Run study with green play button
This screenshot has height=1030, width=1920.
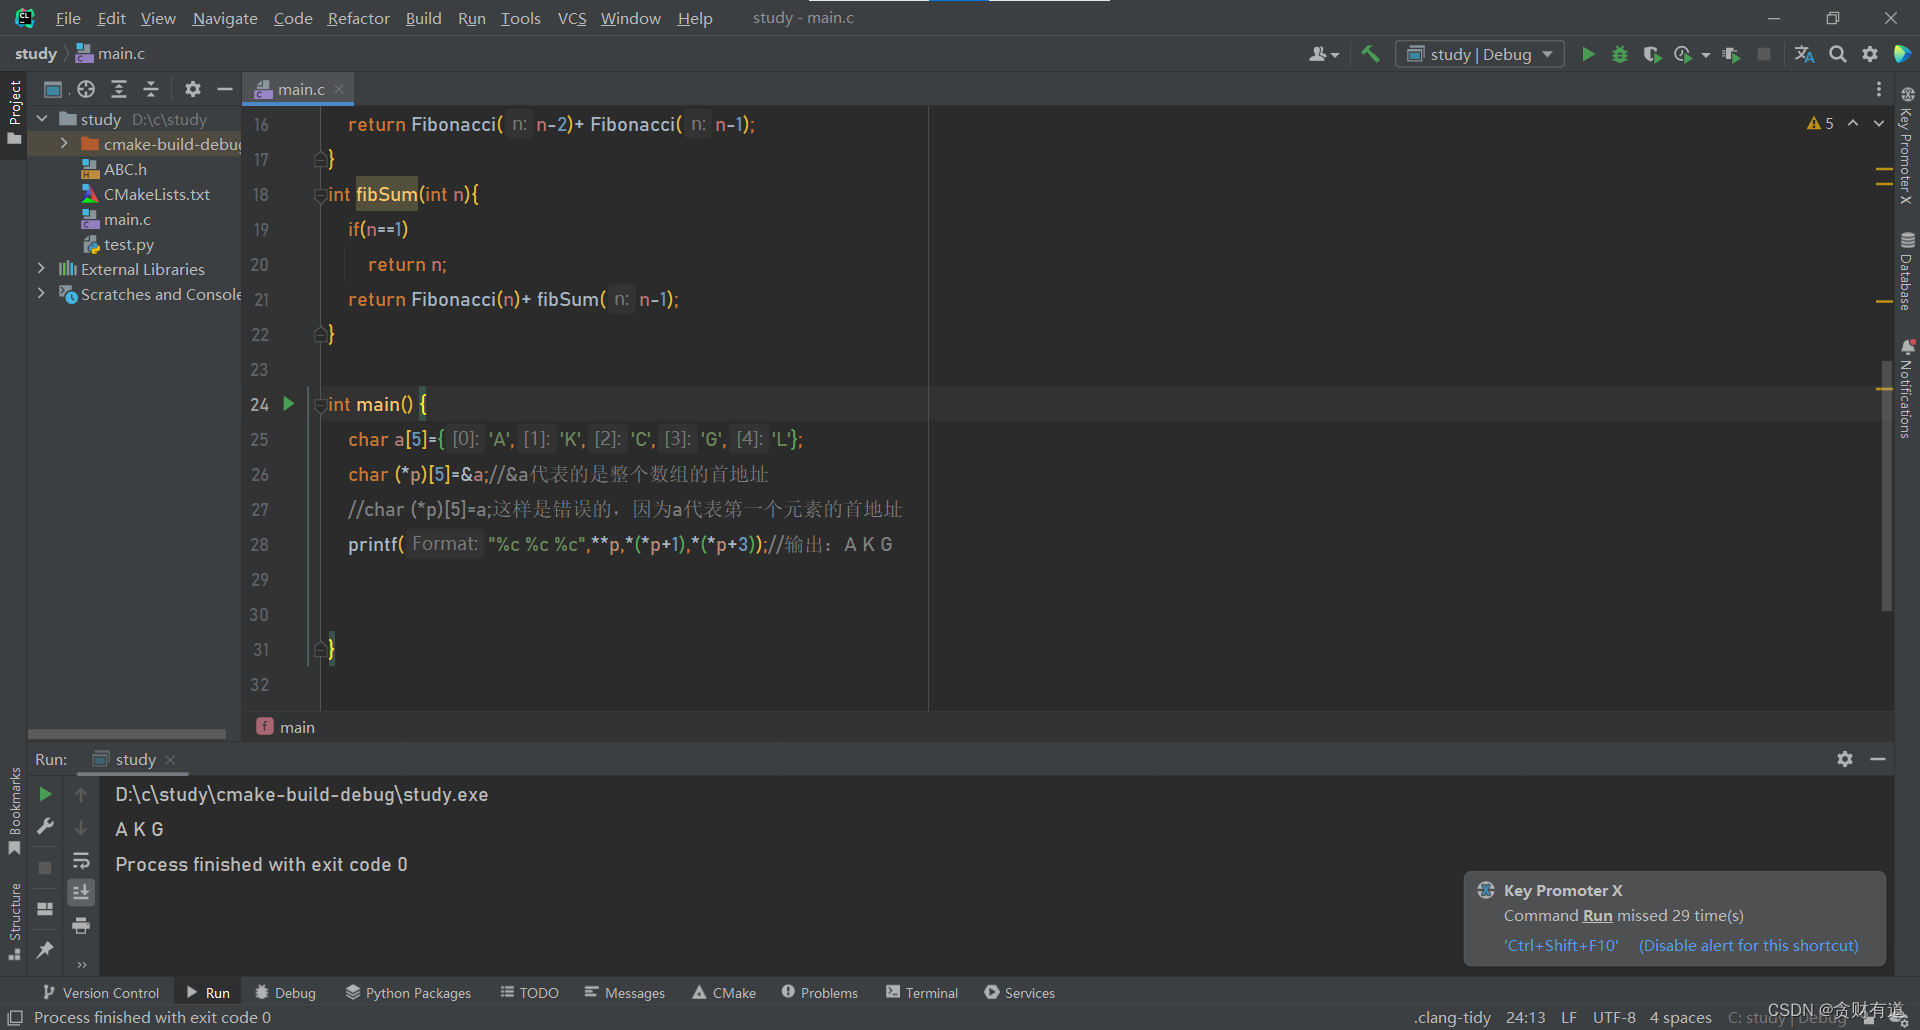[x=1587, y=54]
